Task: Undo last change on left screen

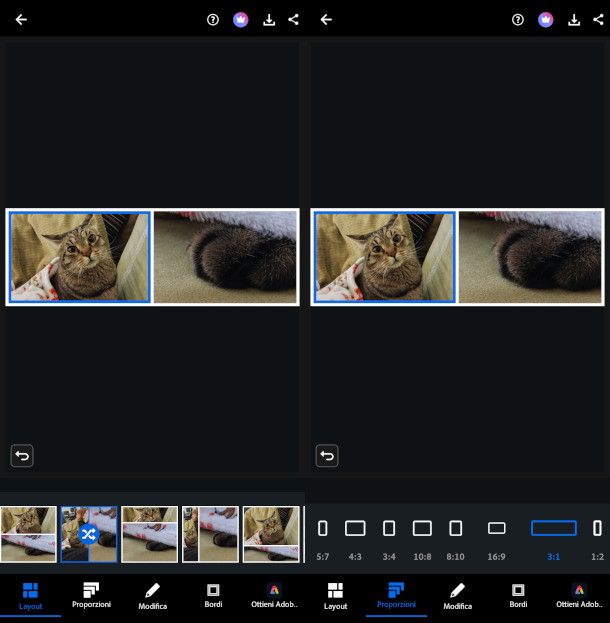Action: pos(22,455)
